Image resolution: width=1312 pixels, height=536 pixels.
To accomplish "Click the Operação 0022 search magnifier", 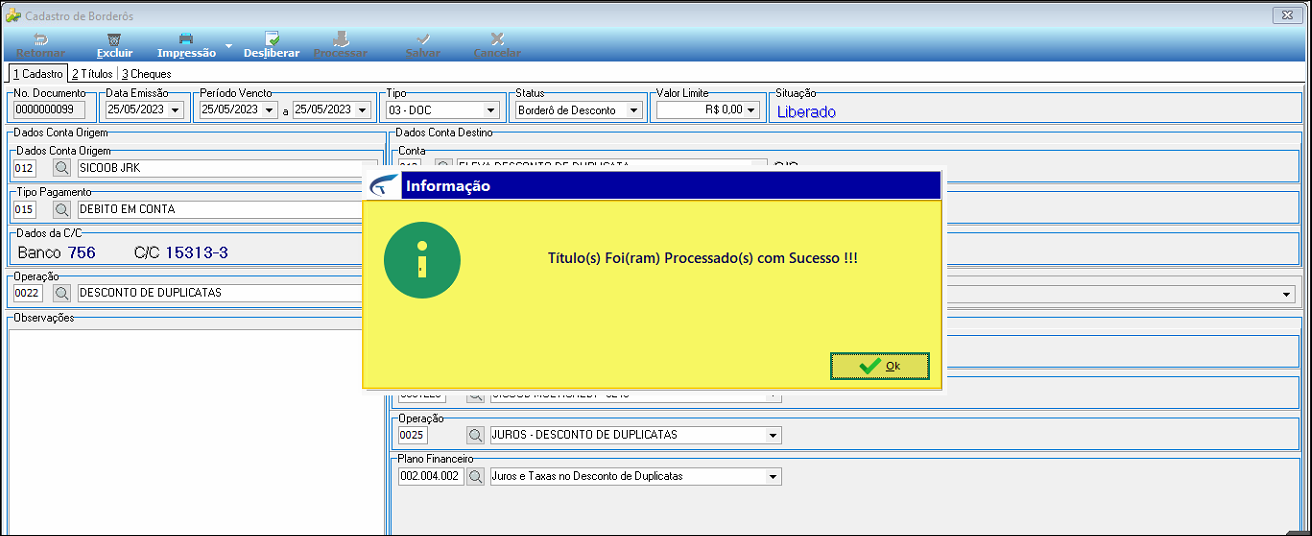I will tap(62, 293).
